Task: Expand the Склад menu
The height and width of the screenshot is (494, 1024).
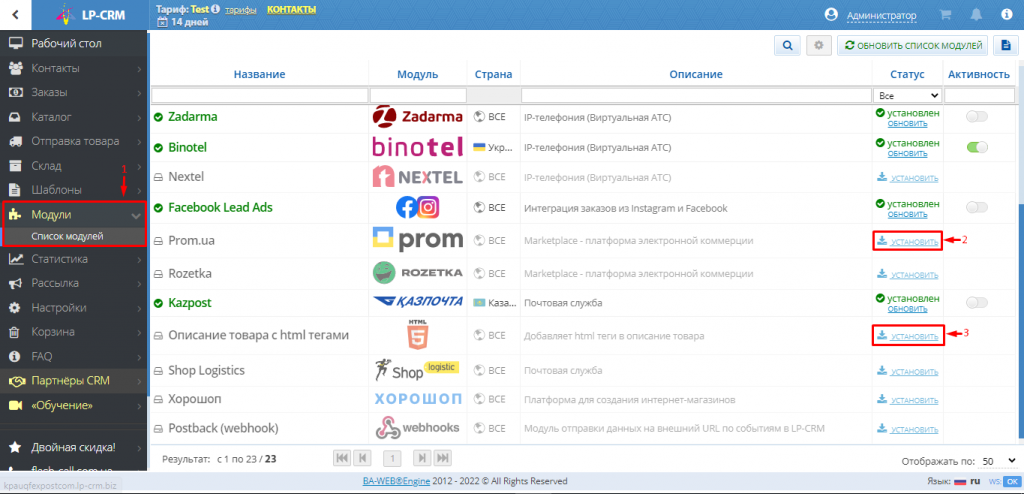Action: tap(74, 165)
